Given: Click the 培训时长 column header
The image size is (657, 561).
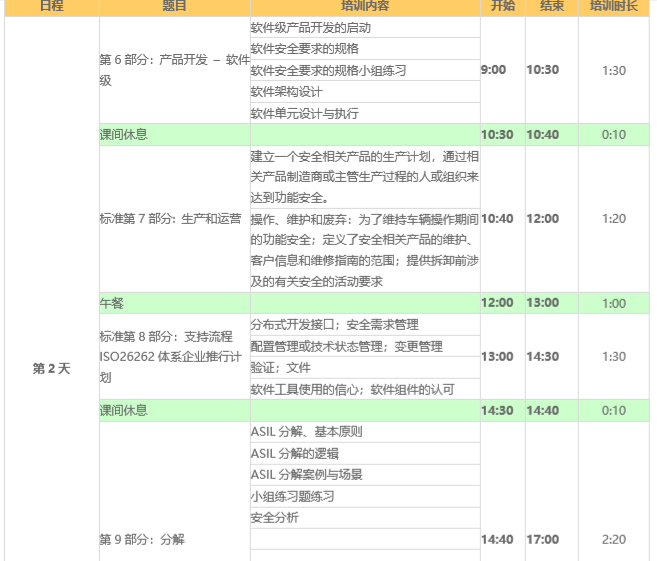Looking at the screenshot, I should pos(614,6).
